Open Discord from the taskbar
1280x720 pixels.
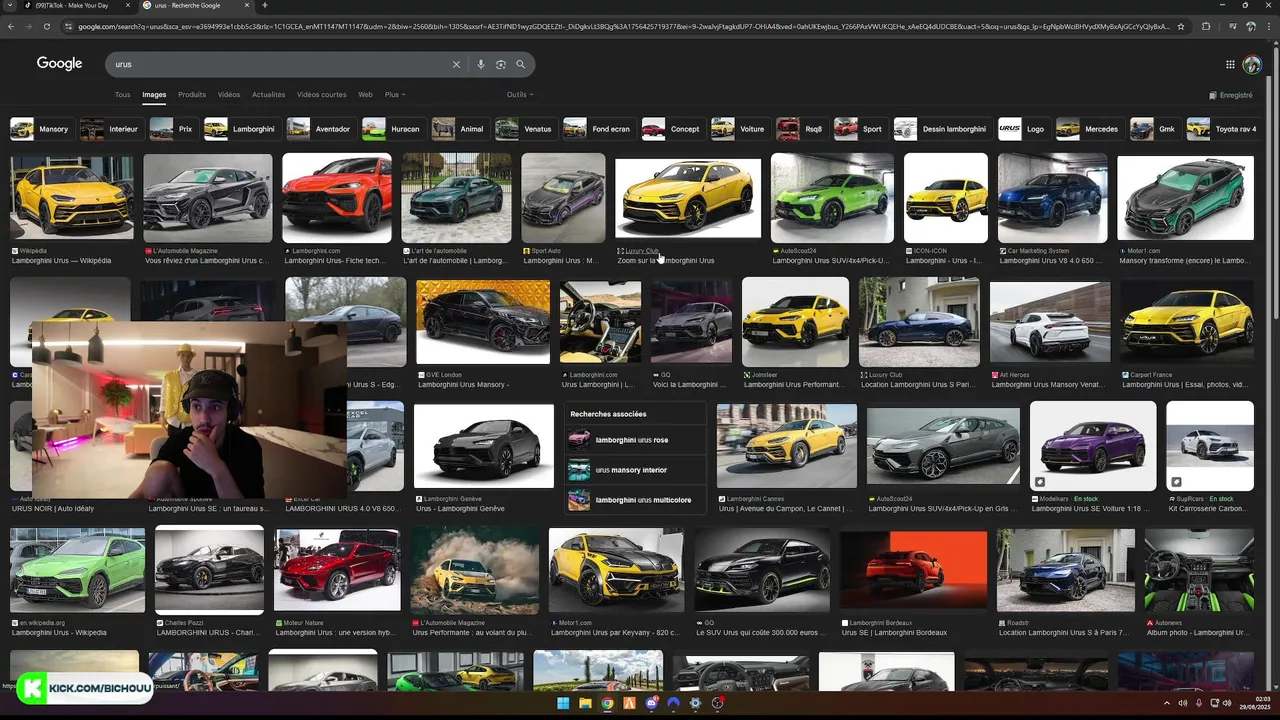click(651, 704)
